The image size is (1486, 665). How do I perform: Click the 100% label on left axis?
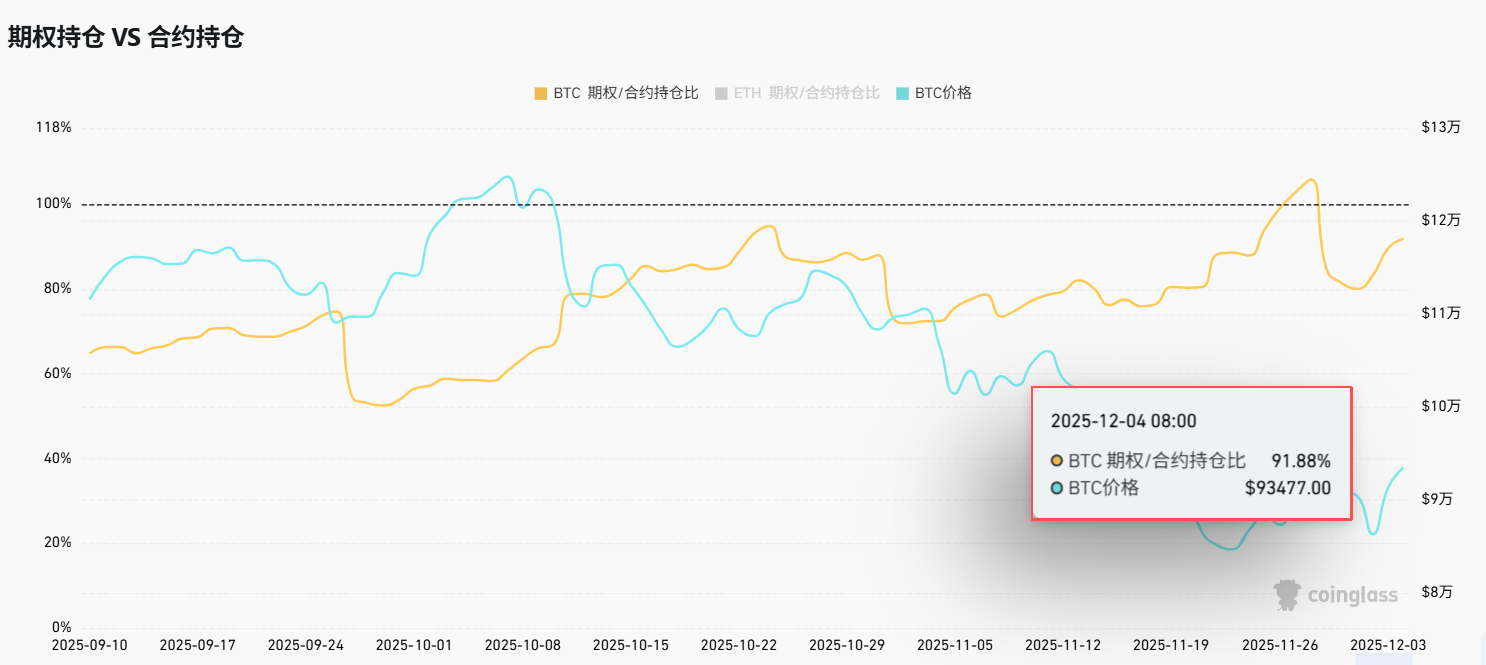point(54,204)
